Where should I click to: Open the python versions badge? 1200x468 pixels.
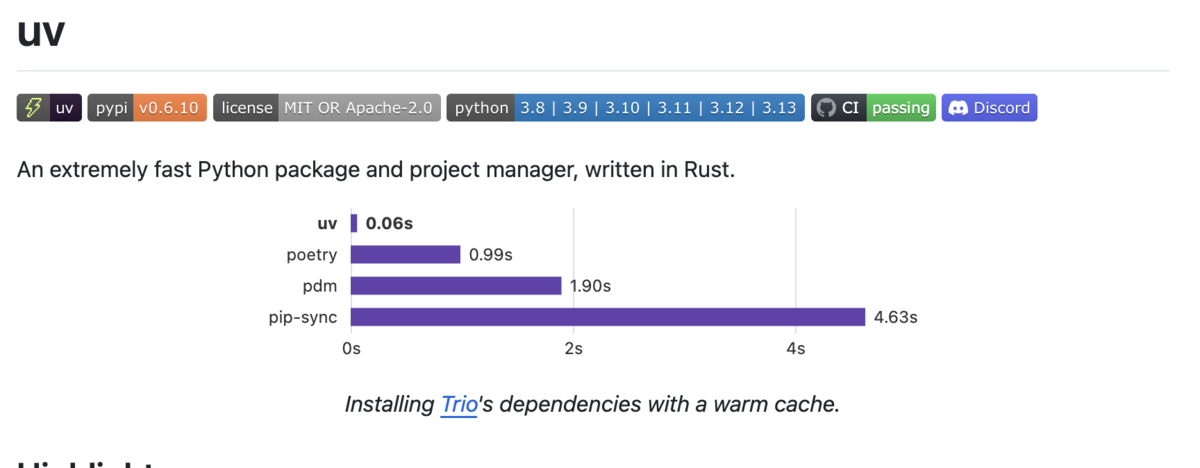[626, 107]
